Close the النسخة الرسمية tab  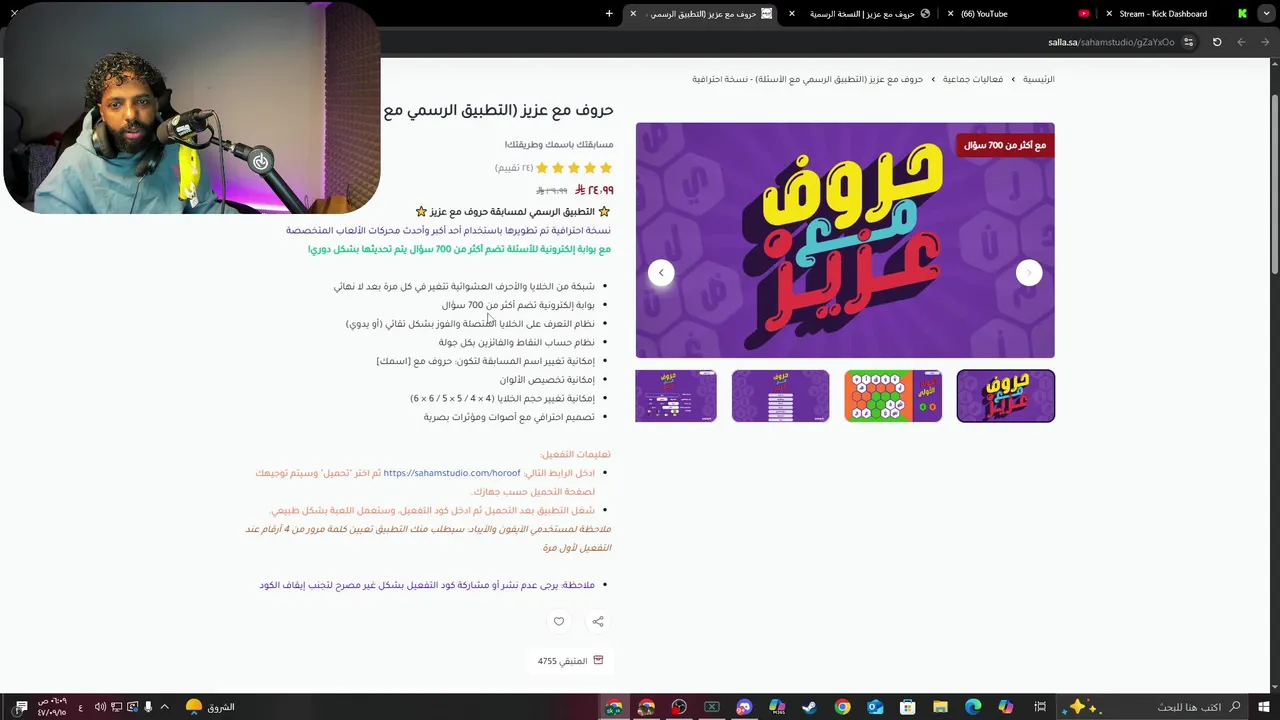pos(792,14)
